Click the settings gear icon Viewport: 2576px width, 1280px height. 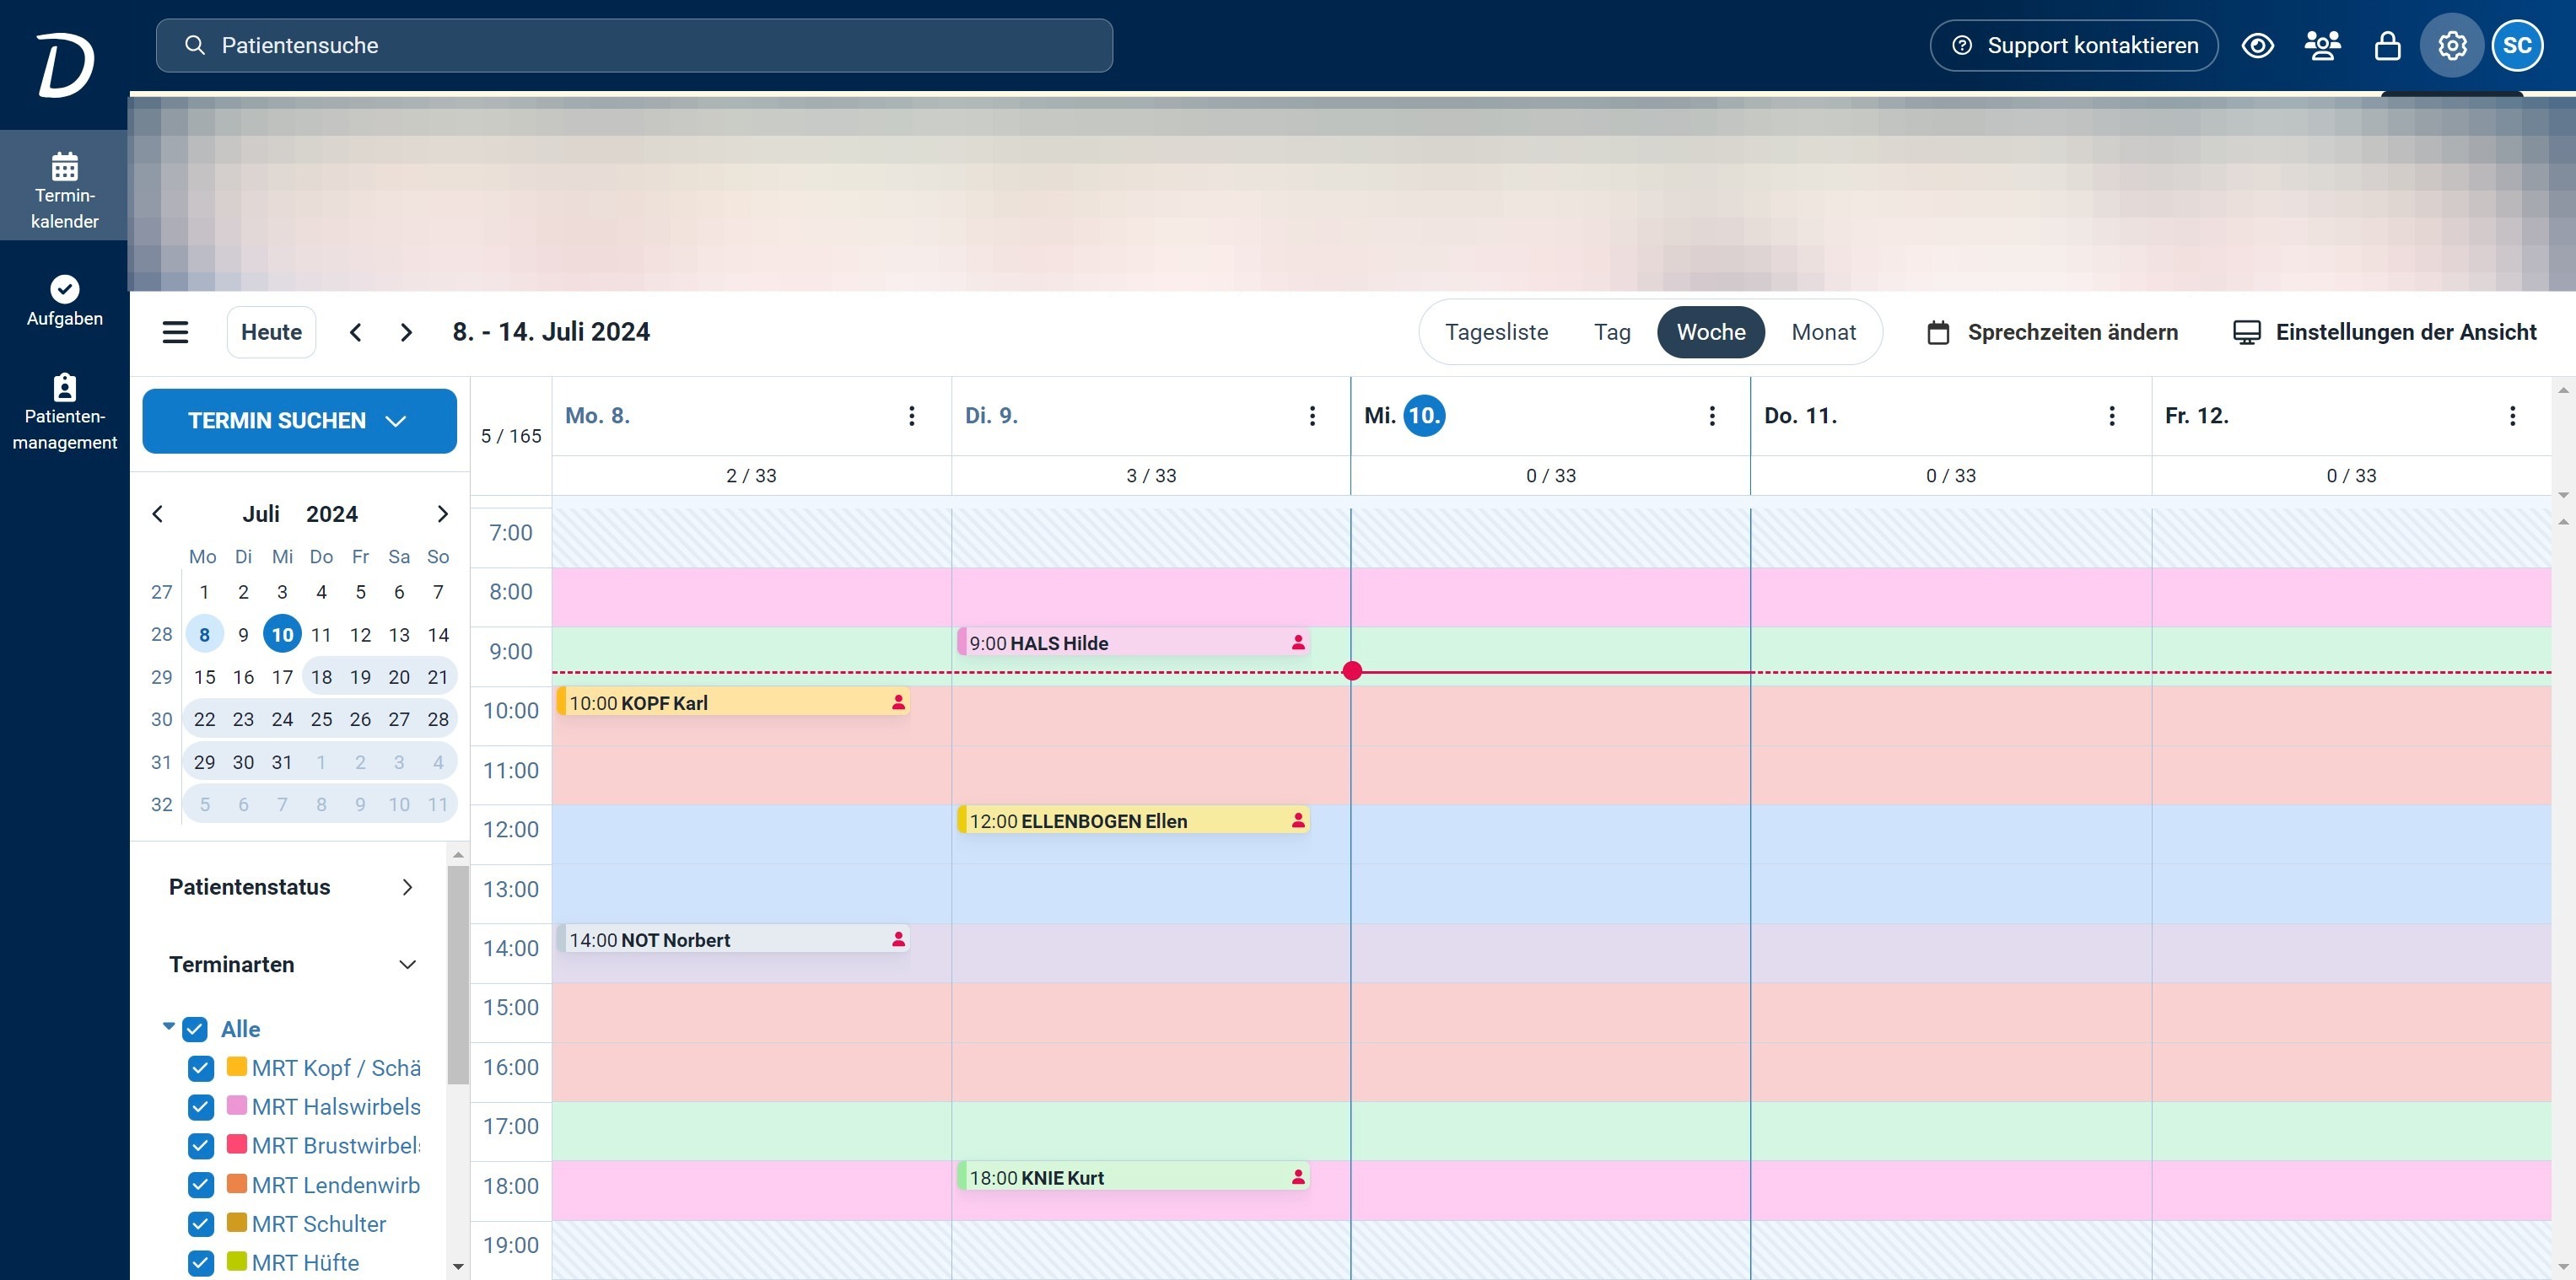2451,46
